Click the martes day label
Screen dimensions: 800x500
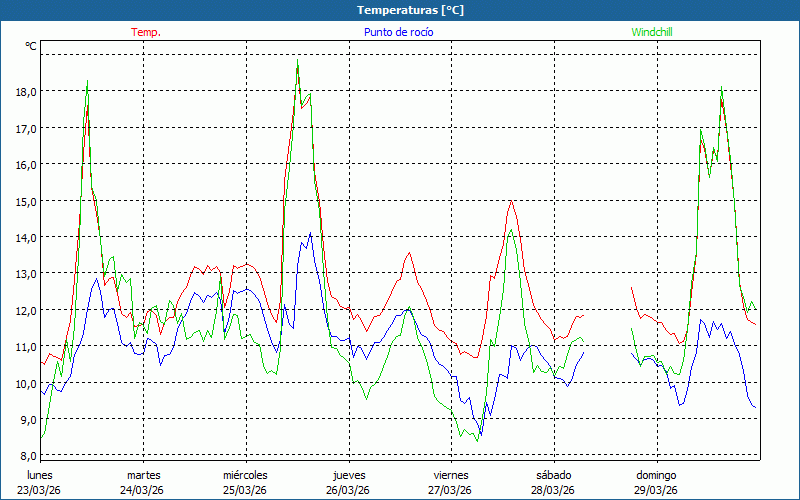pyautogui.click(x=143, y=475)
